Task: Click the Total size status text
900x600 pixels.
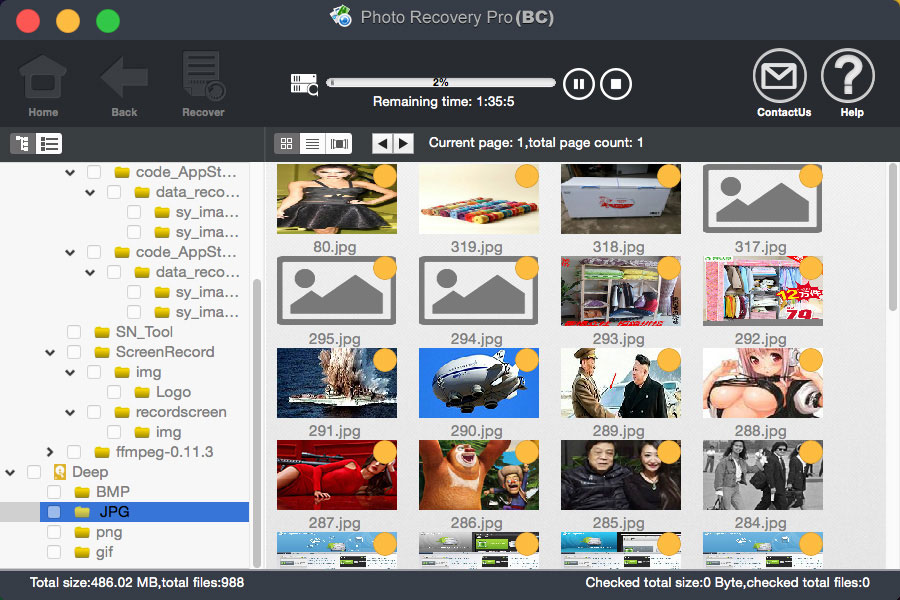Action: 137,583
